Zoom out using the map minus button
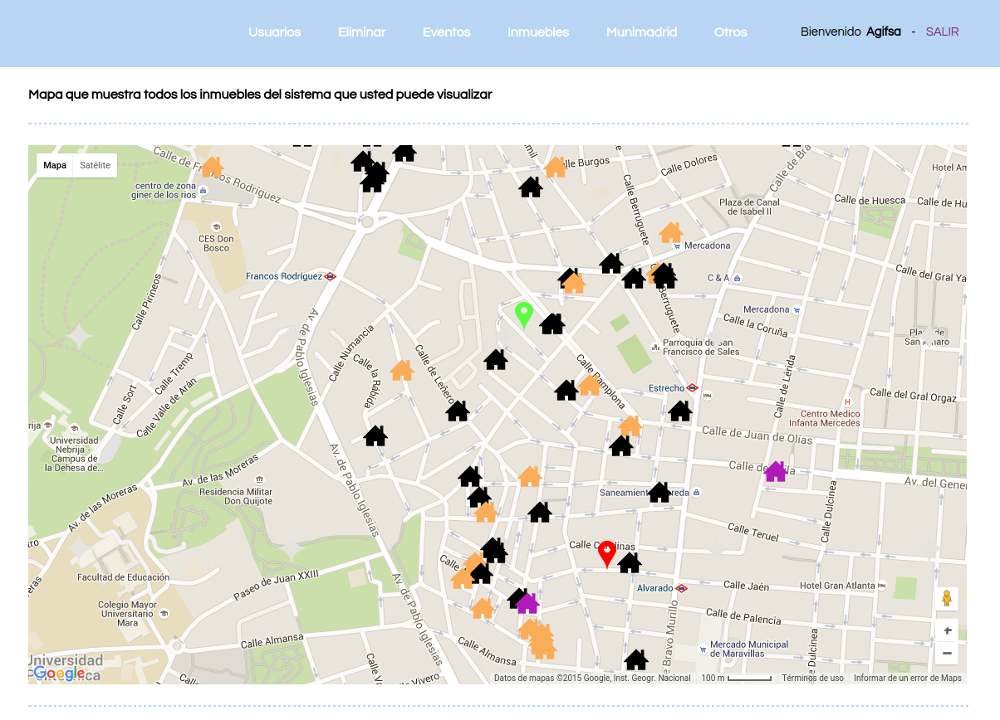 tap(947, 654)
